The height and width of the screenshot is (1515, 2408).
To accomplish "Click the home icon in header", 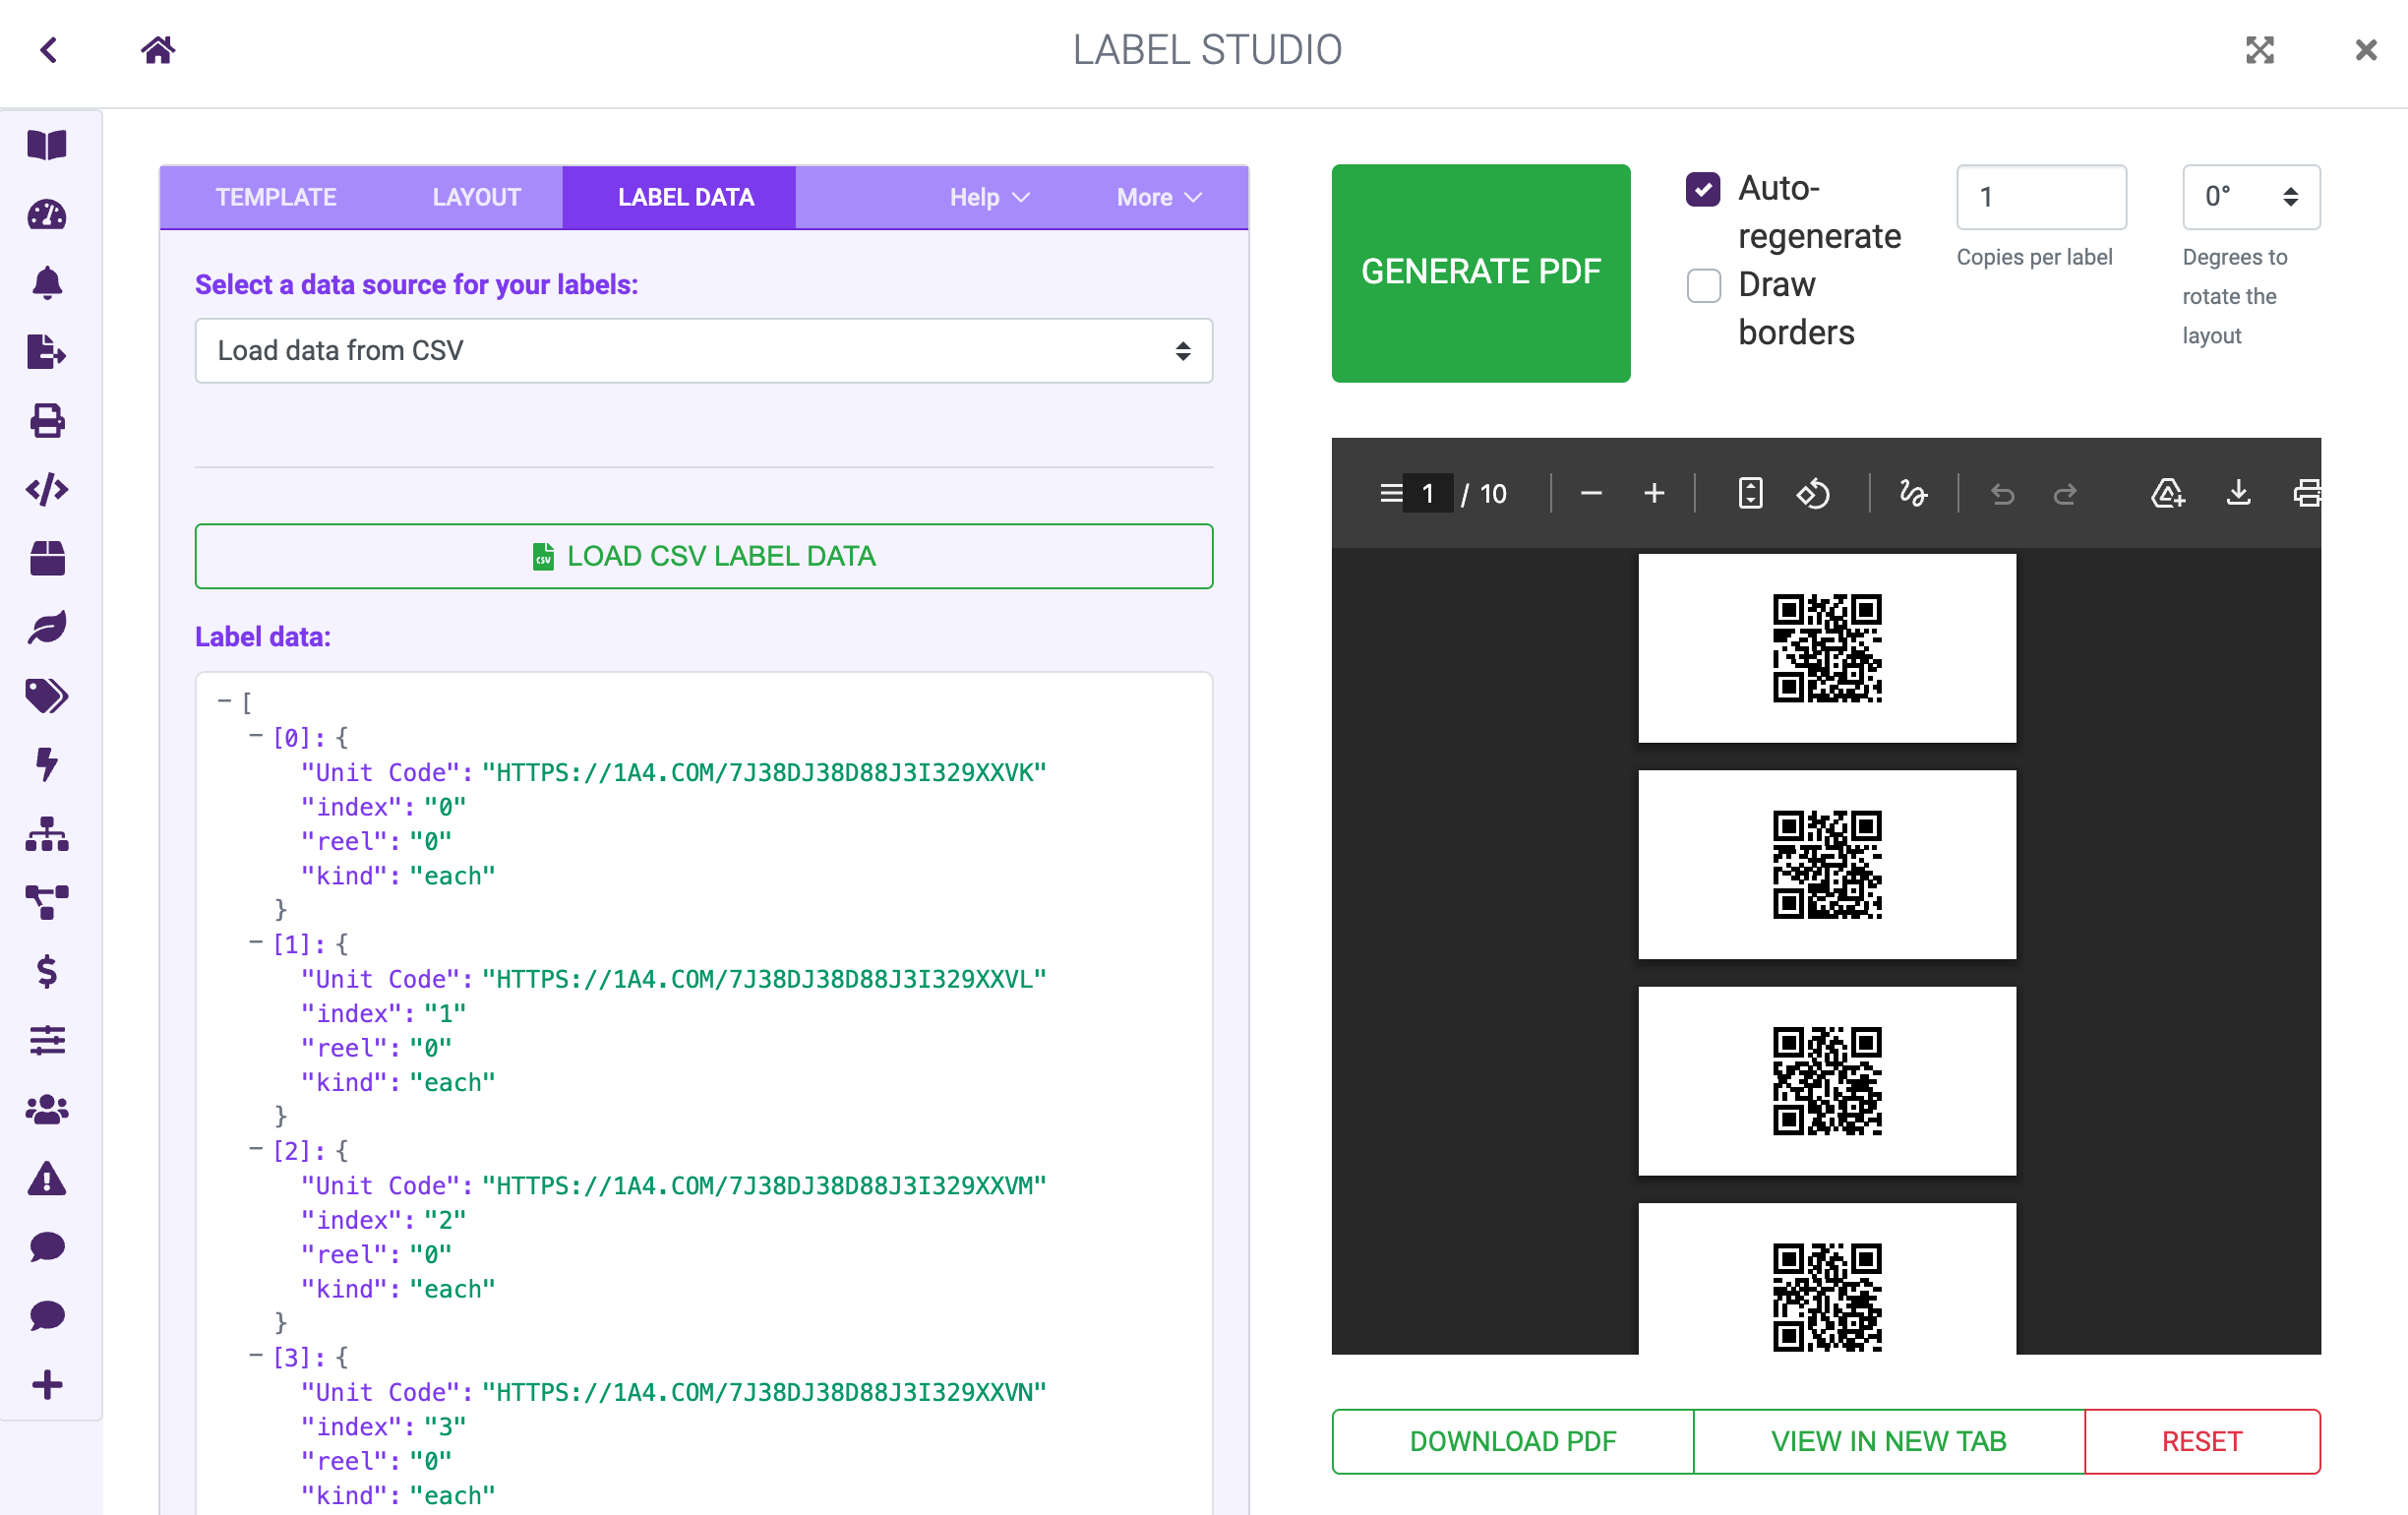I will [158, 49].
